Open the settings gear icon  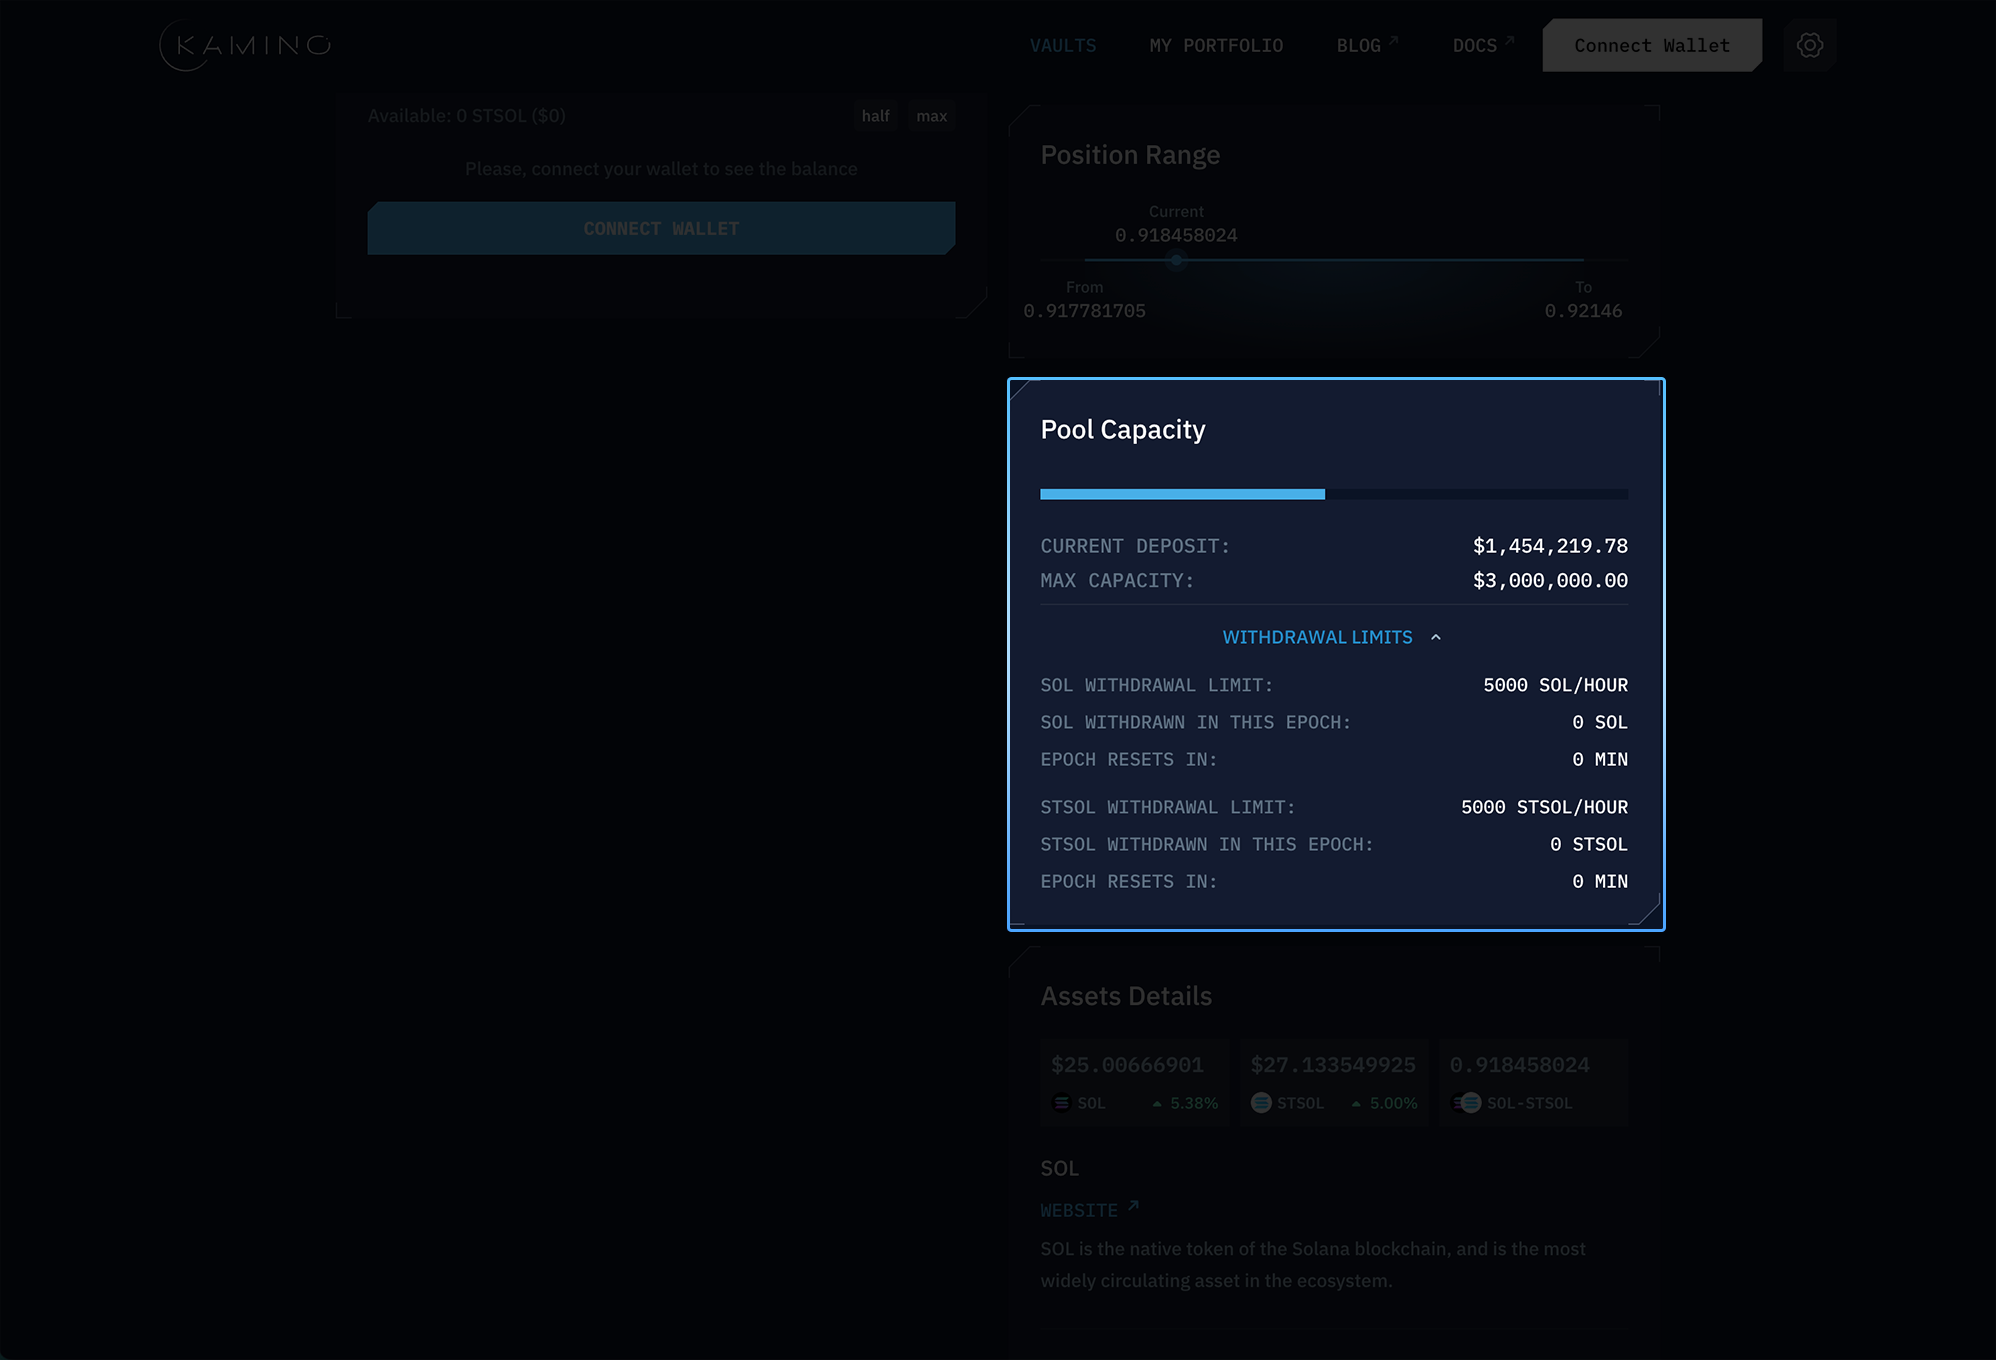tap(1809, 45)
